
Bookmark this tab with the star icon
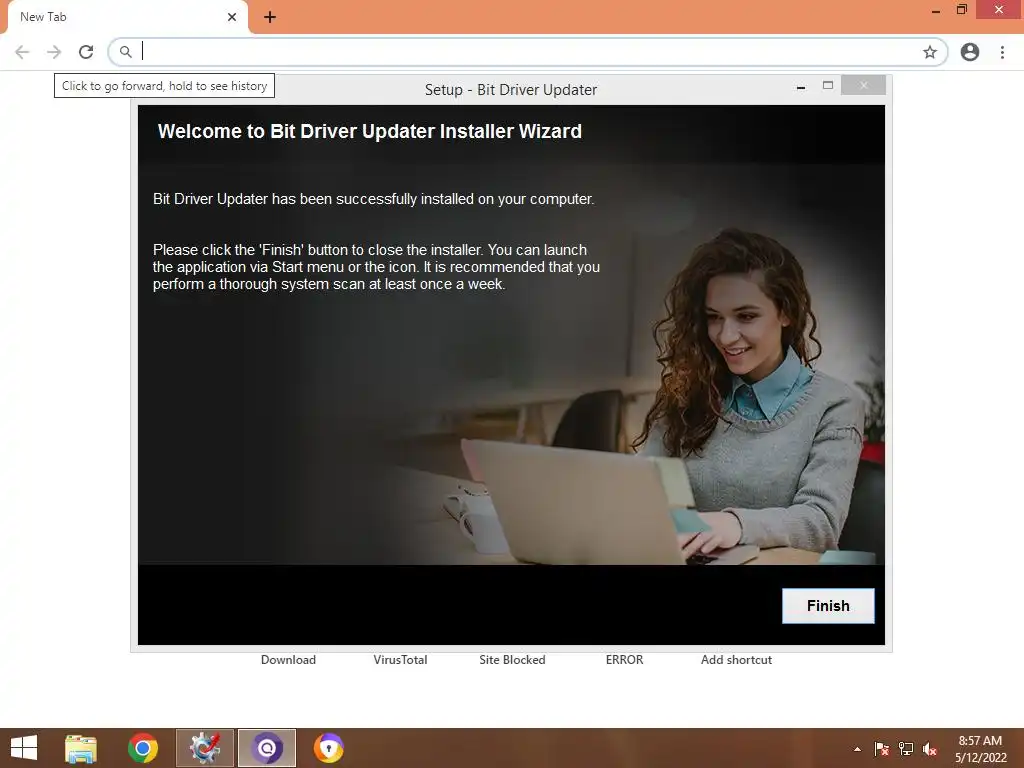pyautogui.click(x=930, y=52)
